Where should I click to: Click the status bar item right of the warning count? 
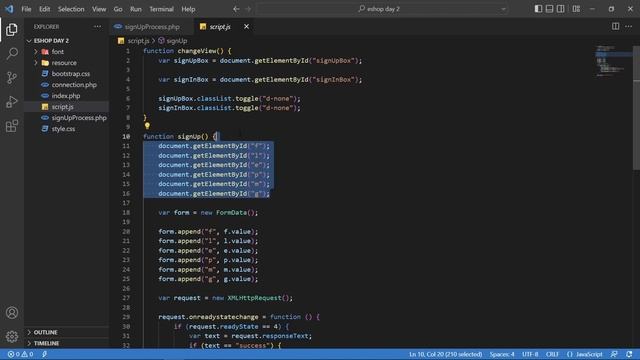(x=44, y=354)
